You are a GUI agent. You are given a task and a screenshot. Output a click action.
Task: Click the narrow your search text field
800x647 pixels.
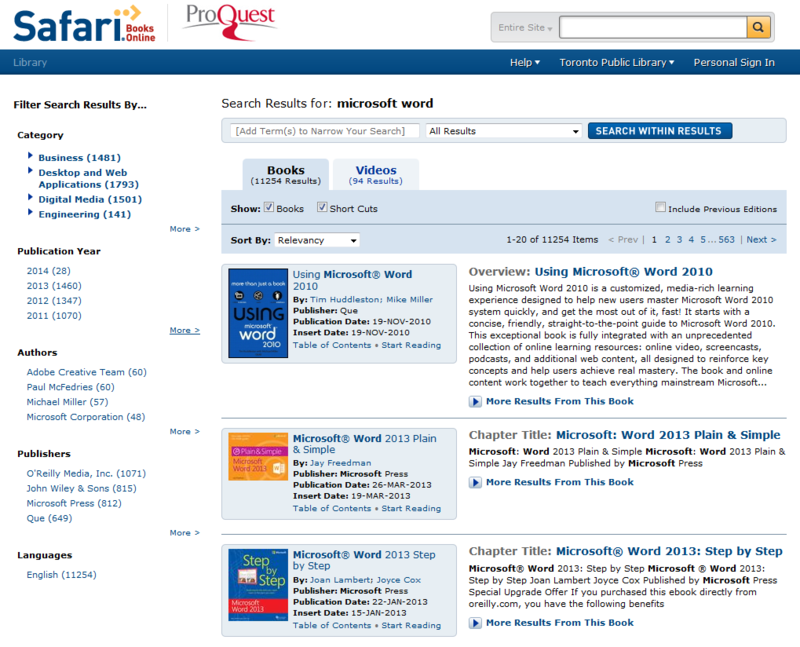325,131
